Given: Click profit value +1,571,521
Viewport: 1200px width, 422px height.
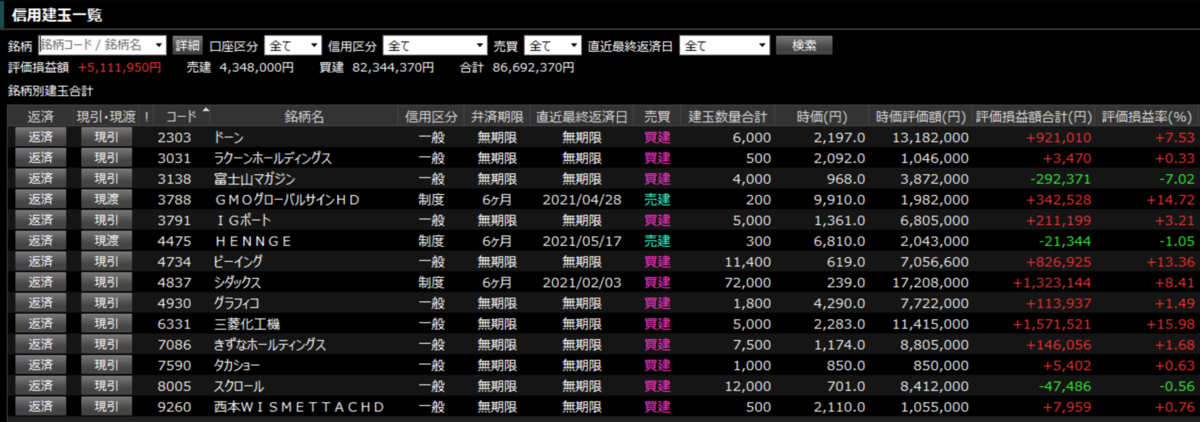Looking at the screenshot, I should click(x=1052, y=323).
